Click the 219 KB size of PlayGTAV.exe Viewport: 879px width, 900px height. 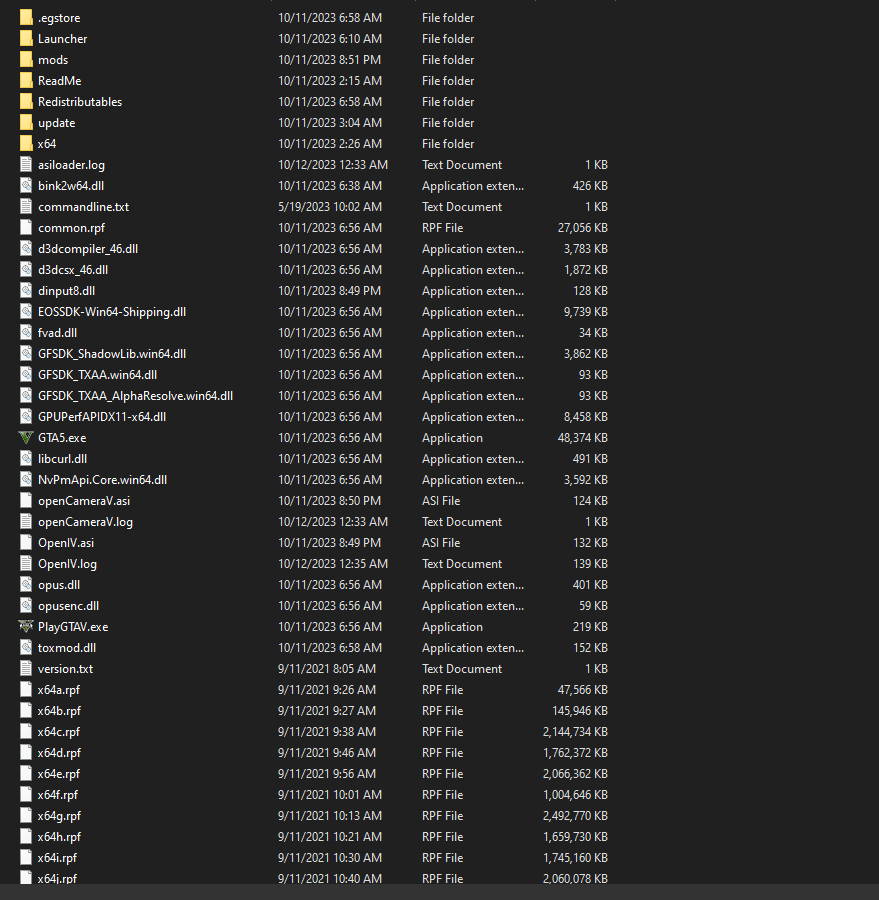pyautogui.click(x=590, y=627)
